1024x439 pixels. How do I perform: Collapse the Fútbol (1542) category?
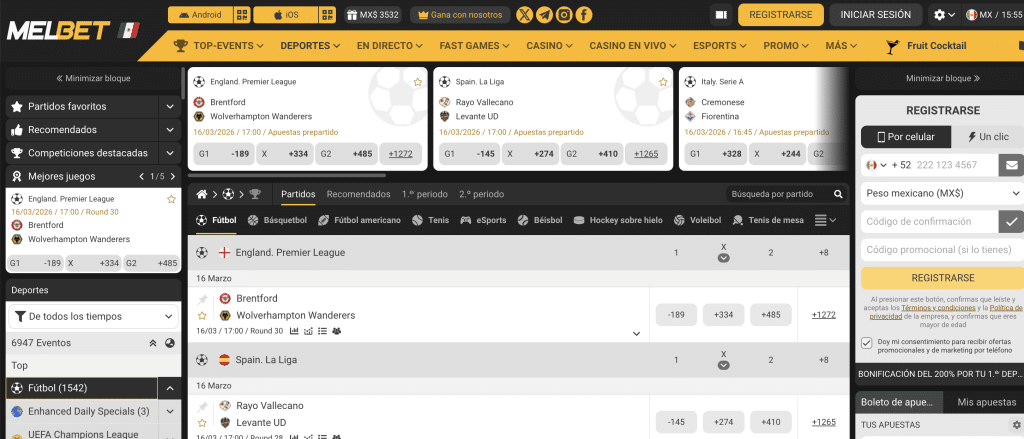click(170, 389)
